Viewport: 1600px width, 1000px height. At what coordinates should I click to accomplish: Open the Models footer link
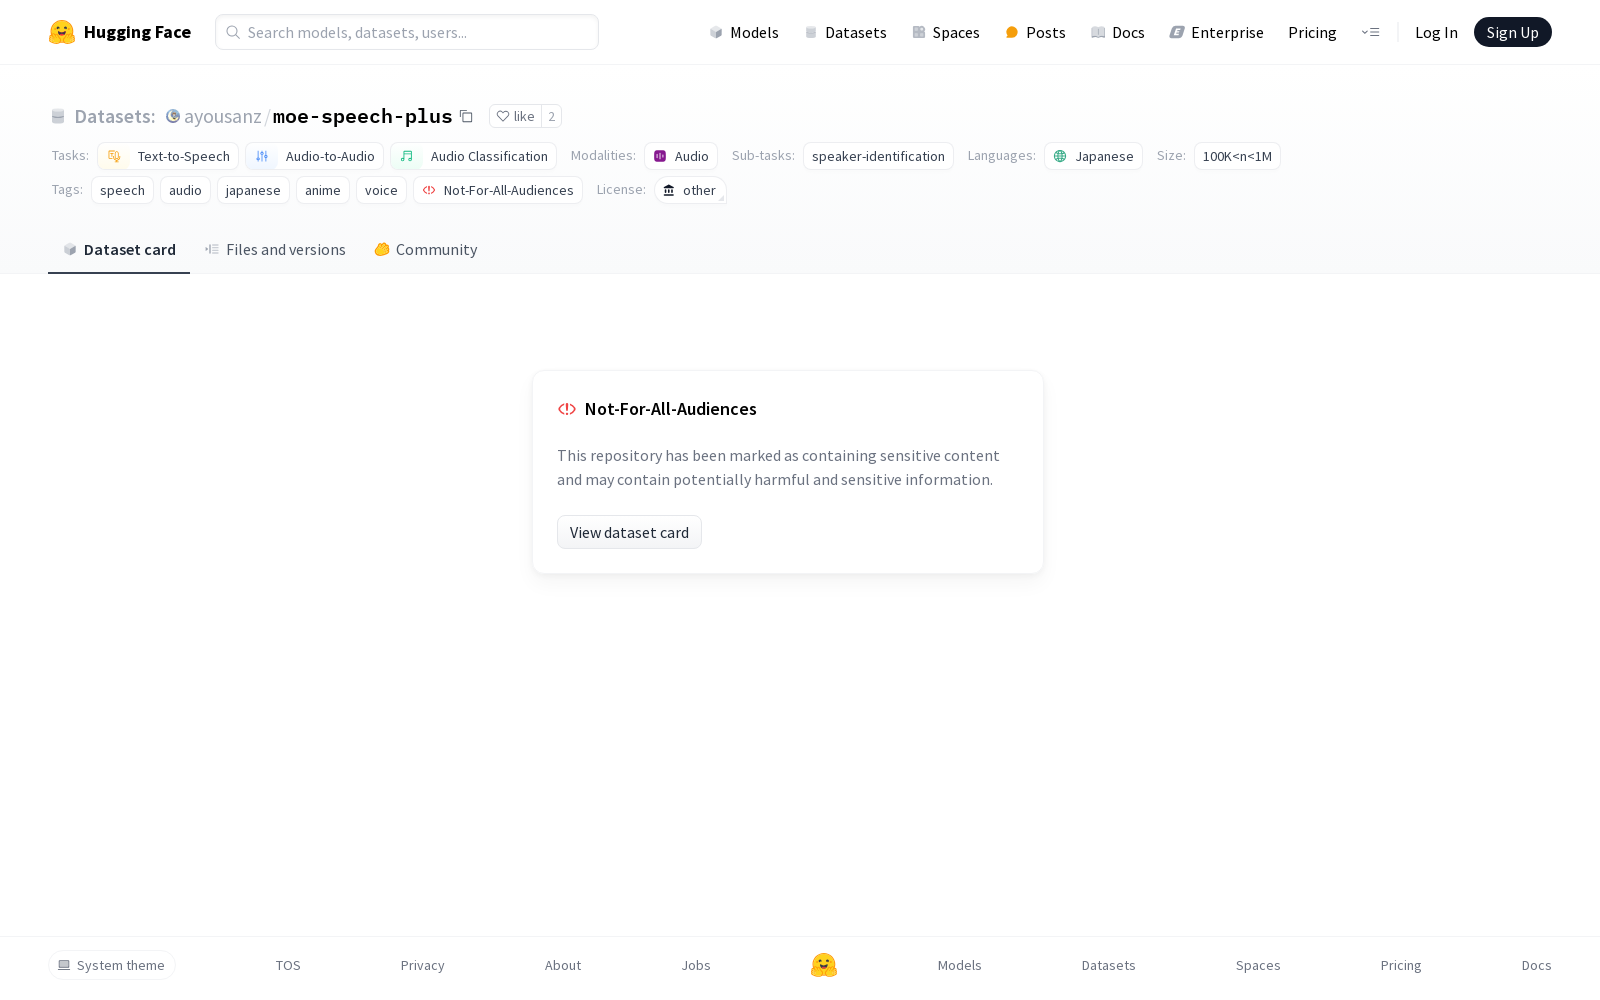pos(960,965)
